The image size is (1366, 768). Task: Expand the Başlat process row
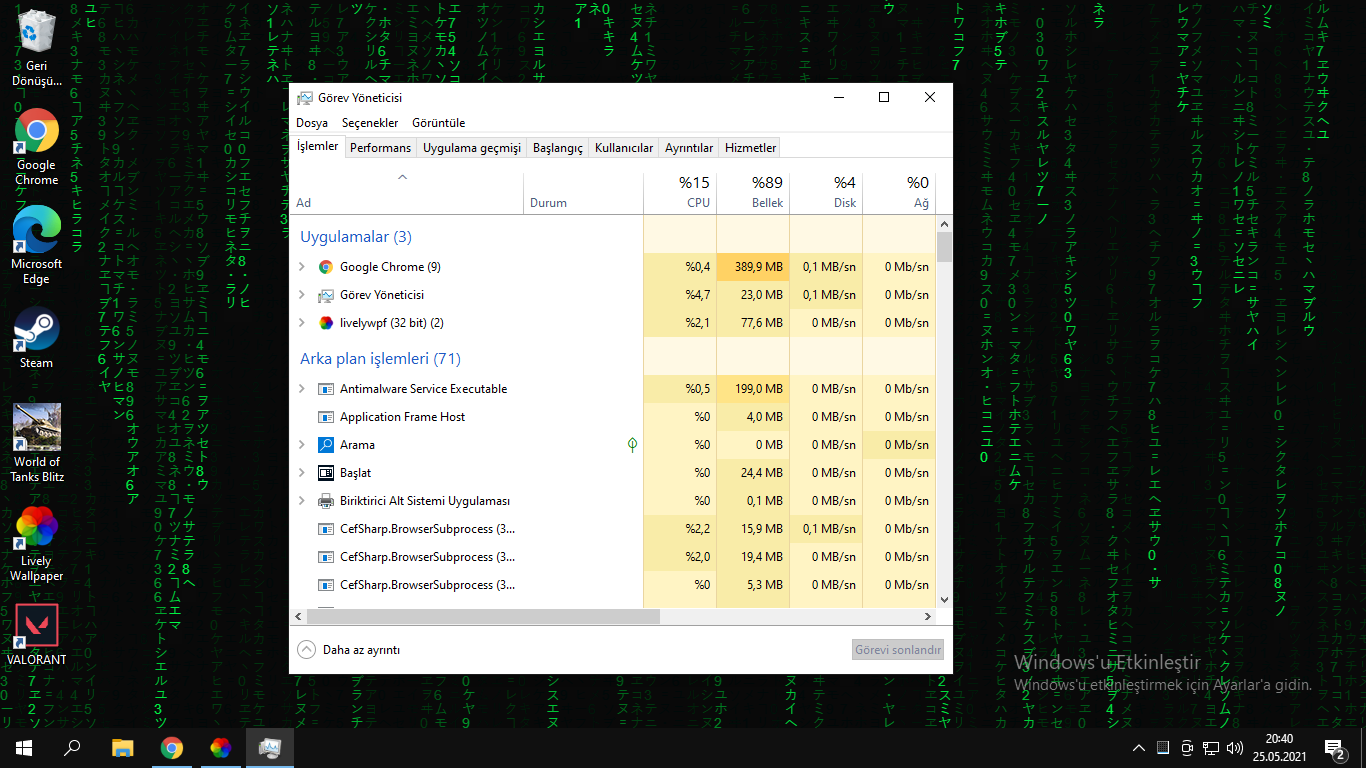(x=302, y=473)
